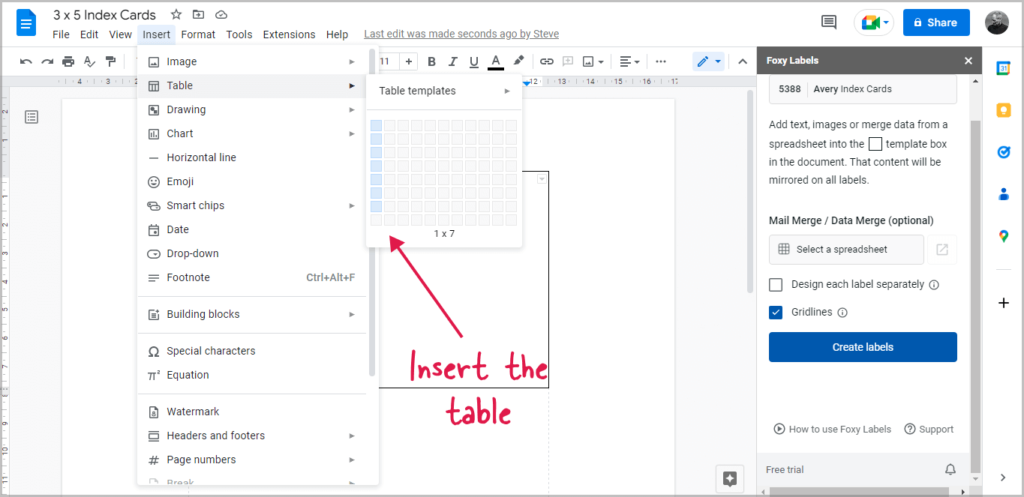Click the Create labels button
Screen dimensions: 1024x497
pyautogui.click(x=863, y=347)
